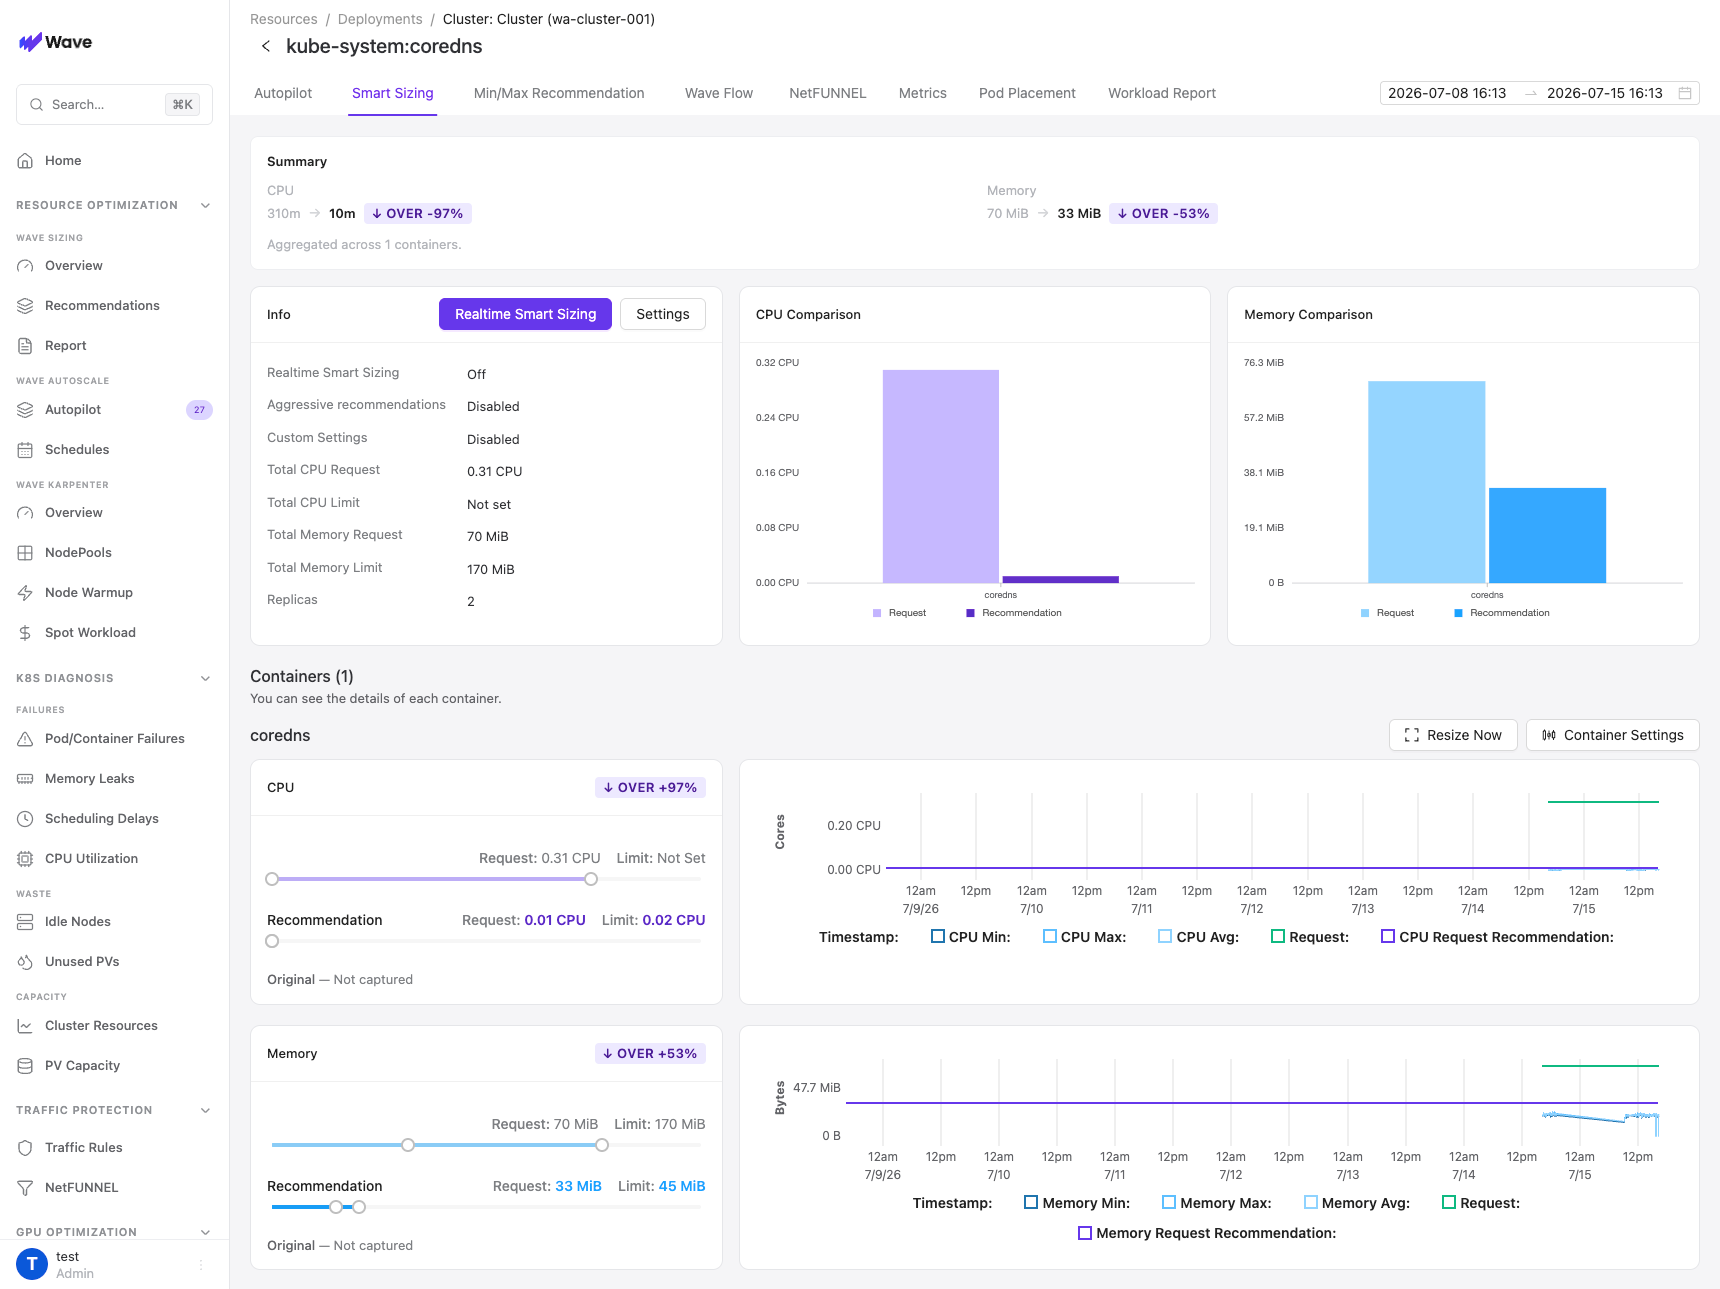Collapse the Traffic Protection section
This screenshot has height=1289, width=1720.
pyautogui.click(x=205, y=1110)
